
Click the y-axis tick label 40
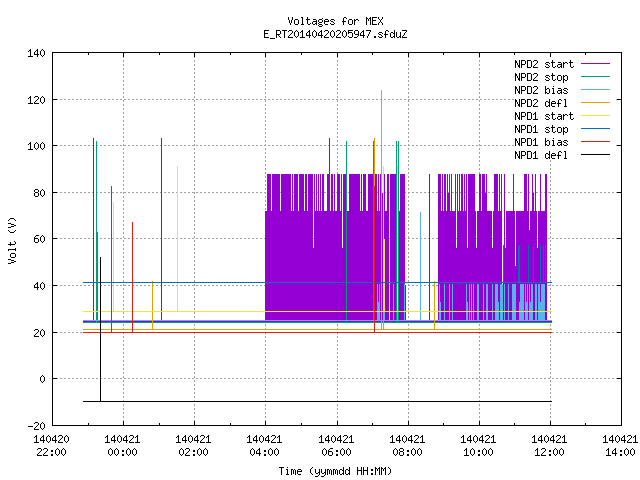(x=39, y=286)
